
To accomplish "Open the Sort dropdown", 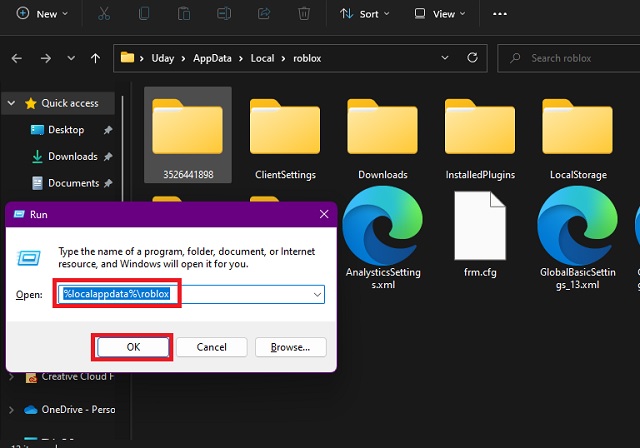I will point(364,14).
